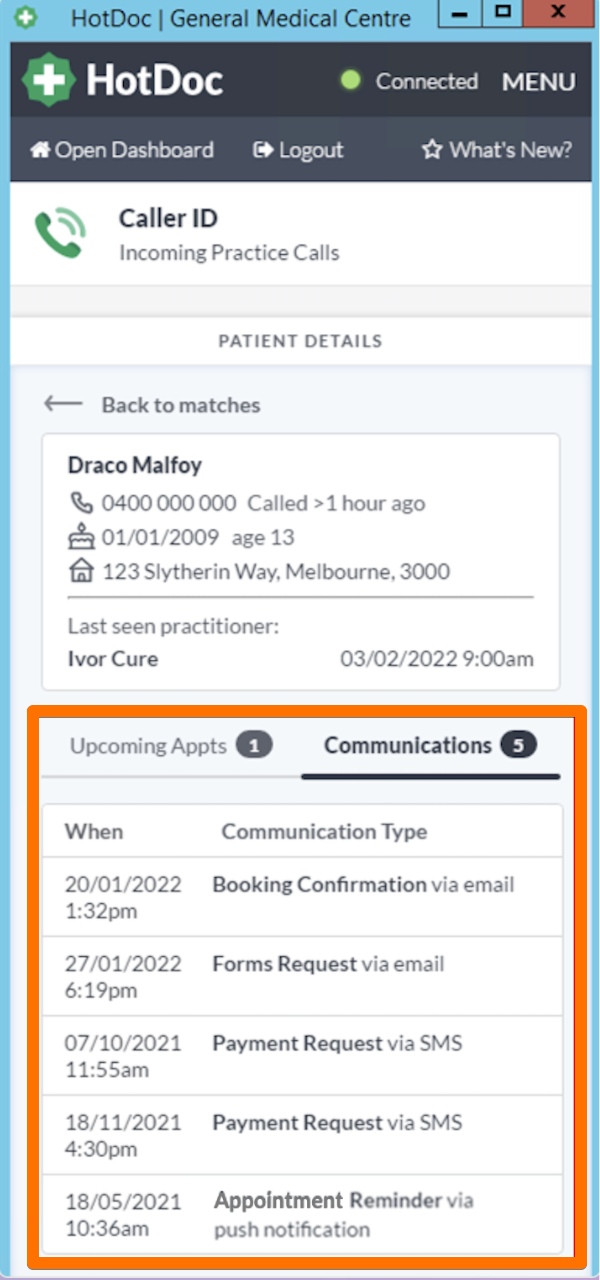Screen dimensions: 600x1280
Task: Click the Upcoming Appts count badge 1
Action: point(254,746)
